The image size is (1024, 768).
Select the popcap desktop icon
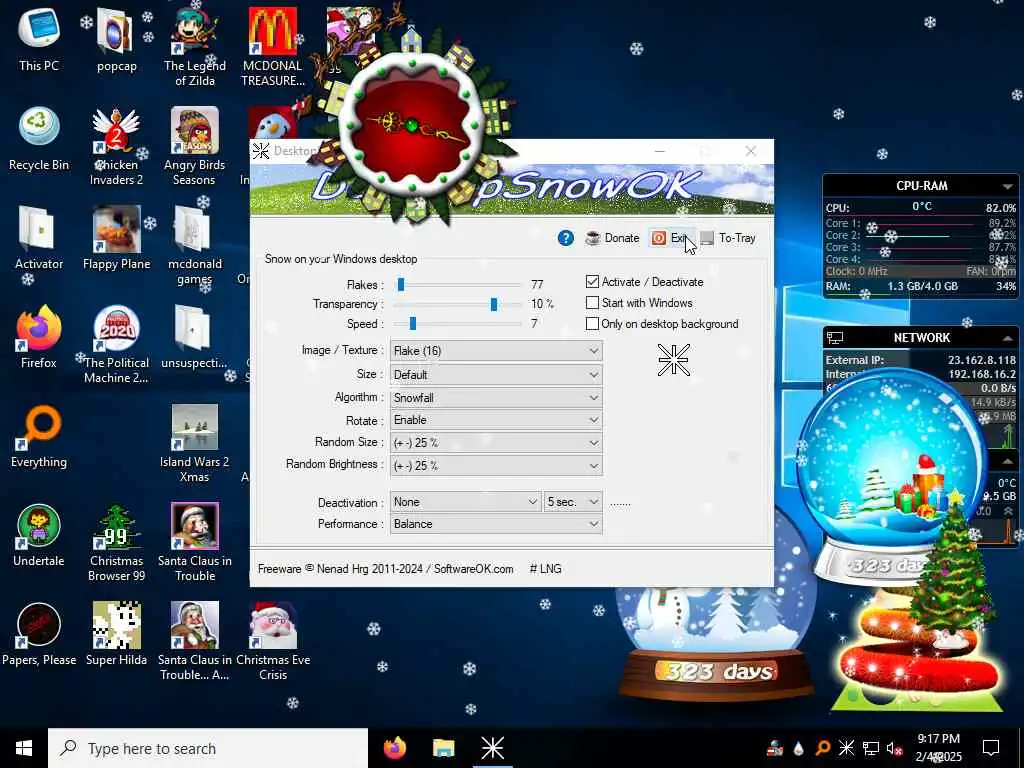117,40
